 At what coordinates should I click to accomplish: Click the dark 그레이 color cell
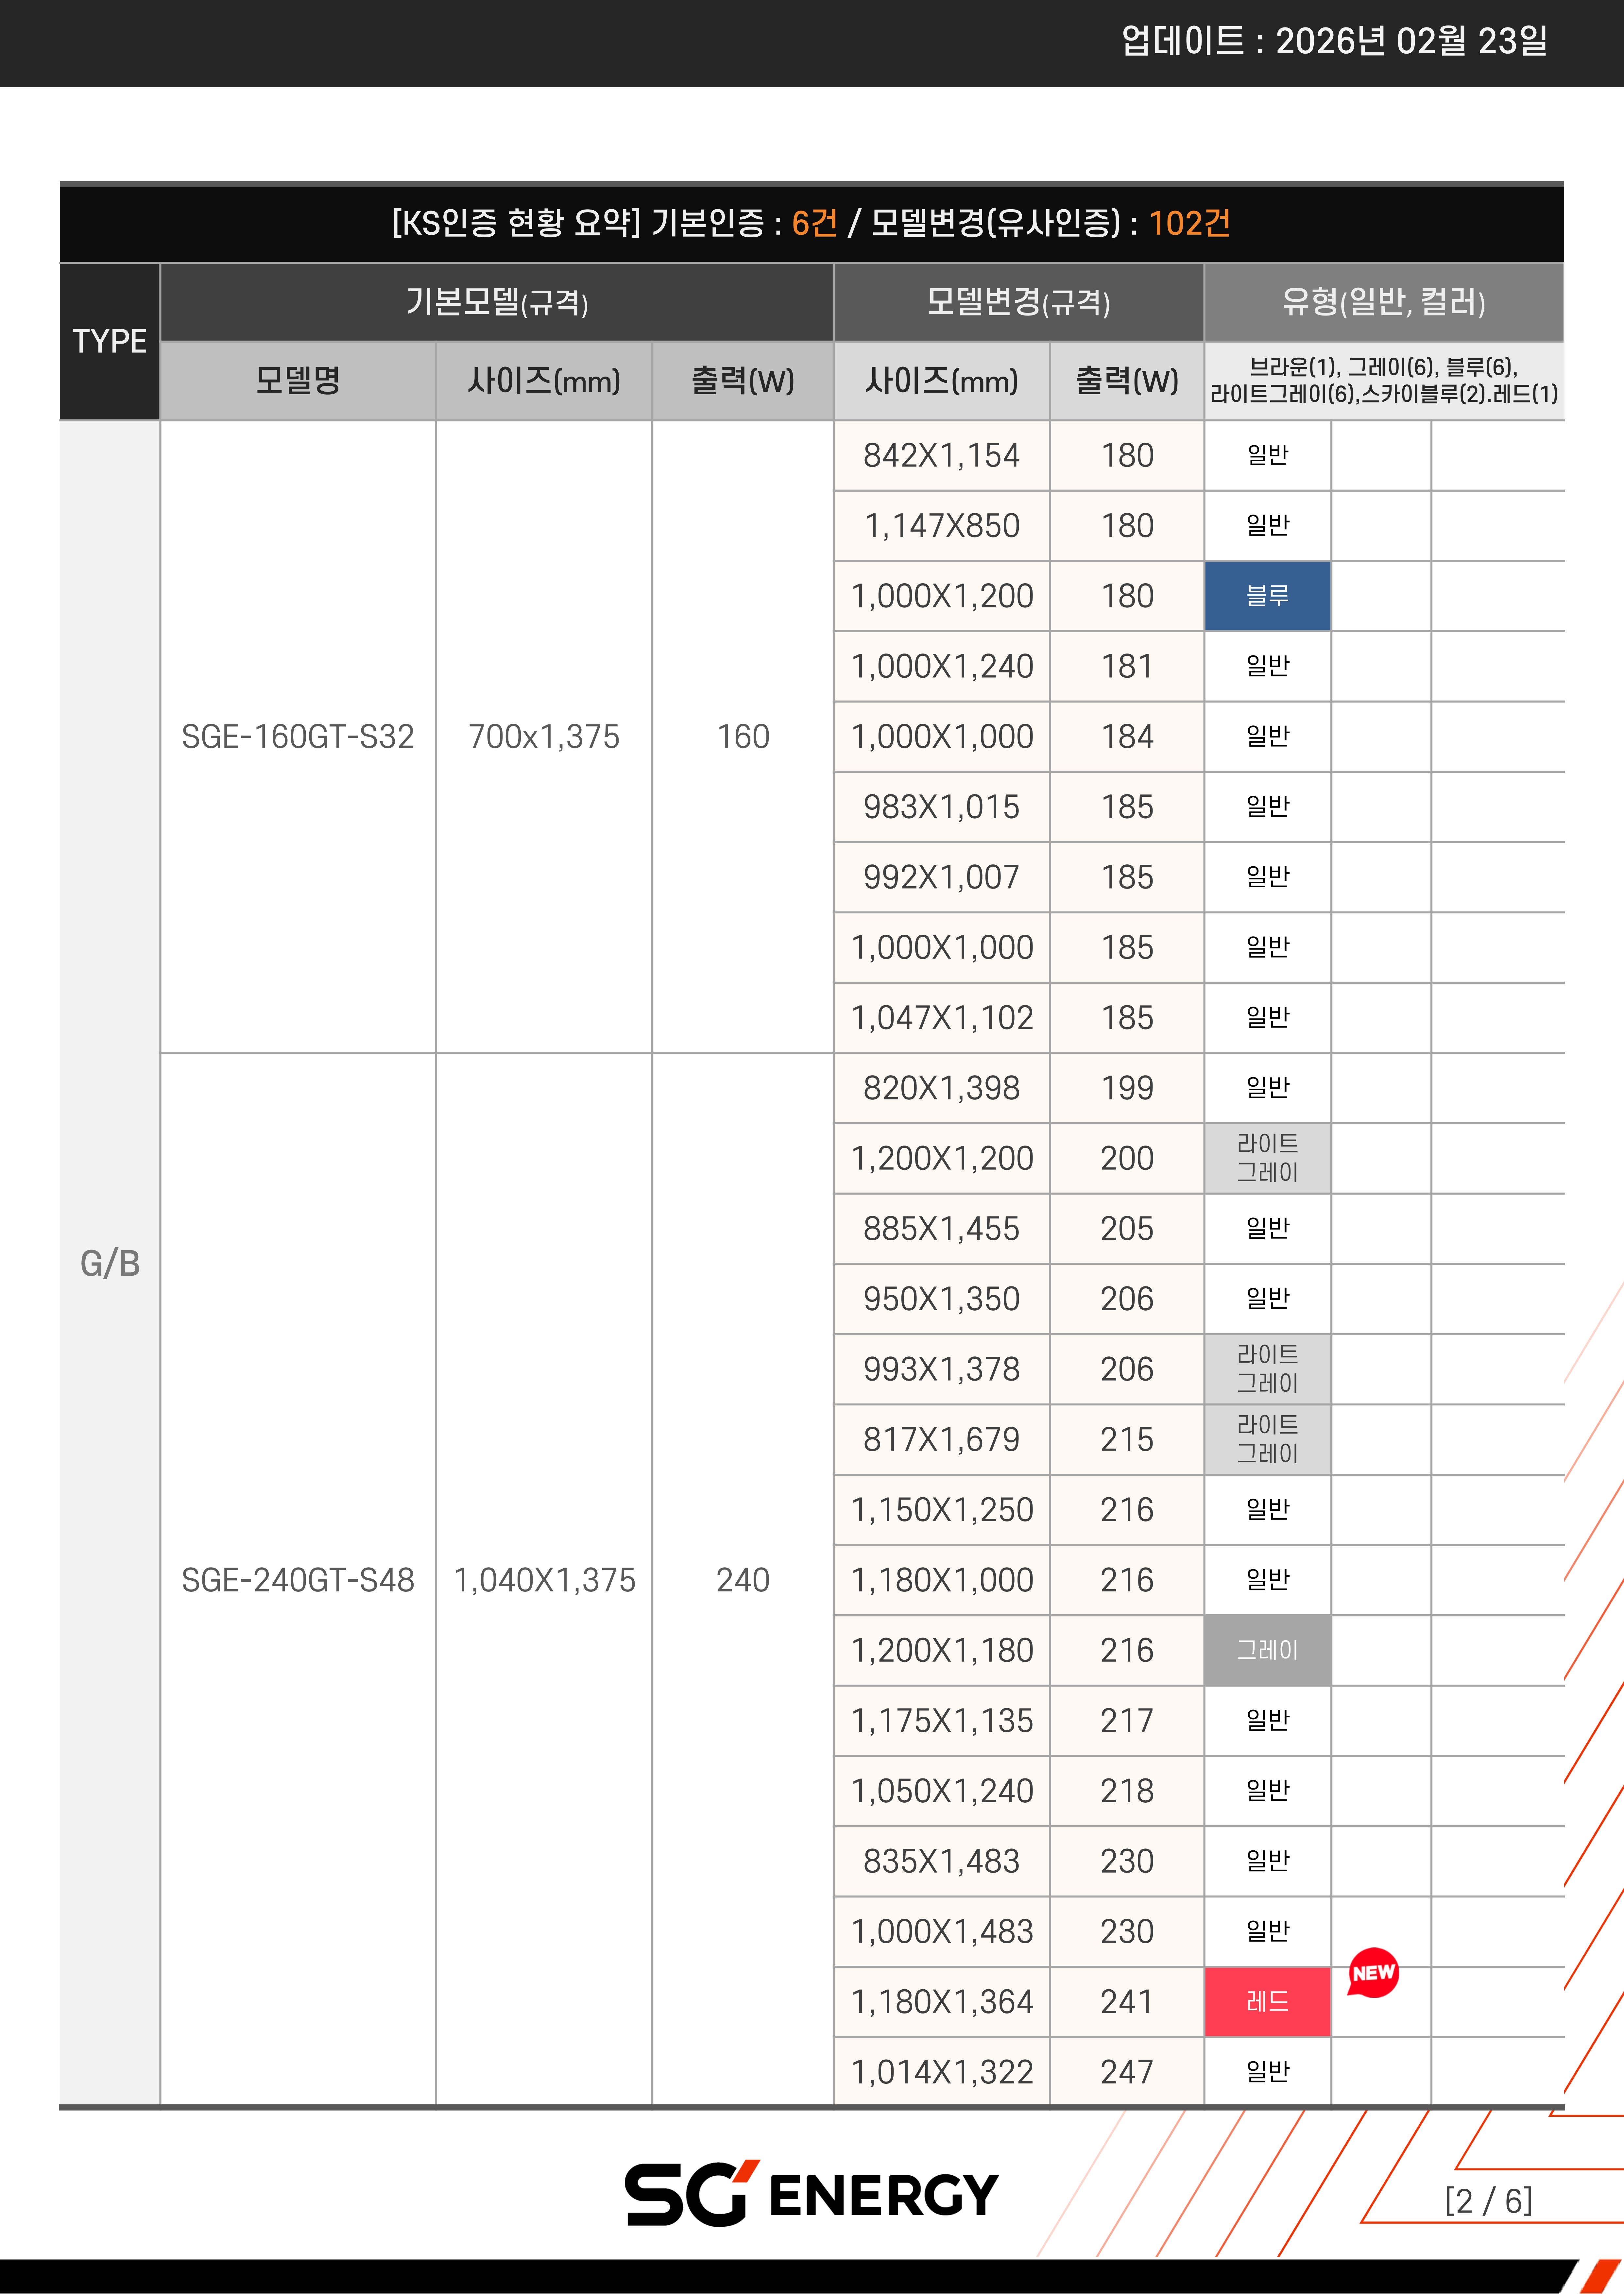(1267, 1650)
